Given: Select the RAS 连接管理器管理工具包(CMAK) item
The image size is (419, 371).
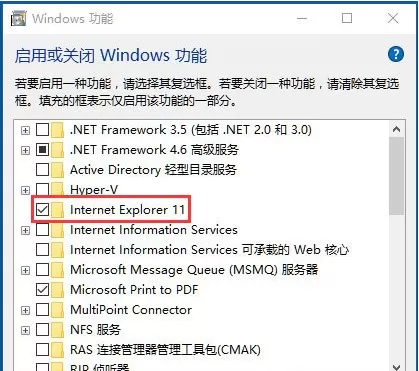Looking at the screenshot, I should coord(165,350).
